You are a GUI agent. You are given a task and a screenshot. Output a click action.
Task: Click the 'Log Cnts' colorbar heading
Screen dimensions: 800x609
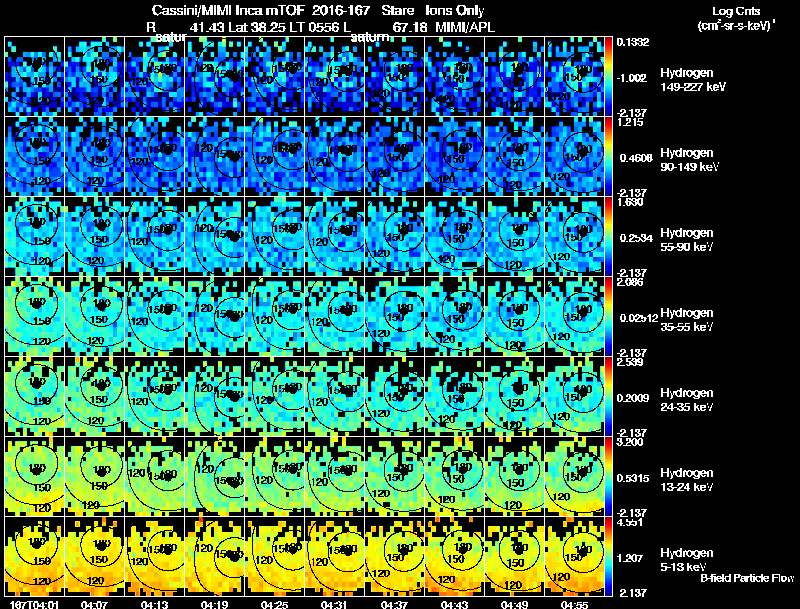[x=736, y=11]
